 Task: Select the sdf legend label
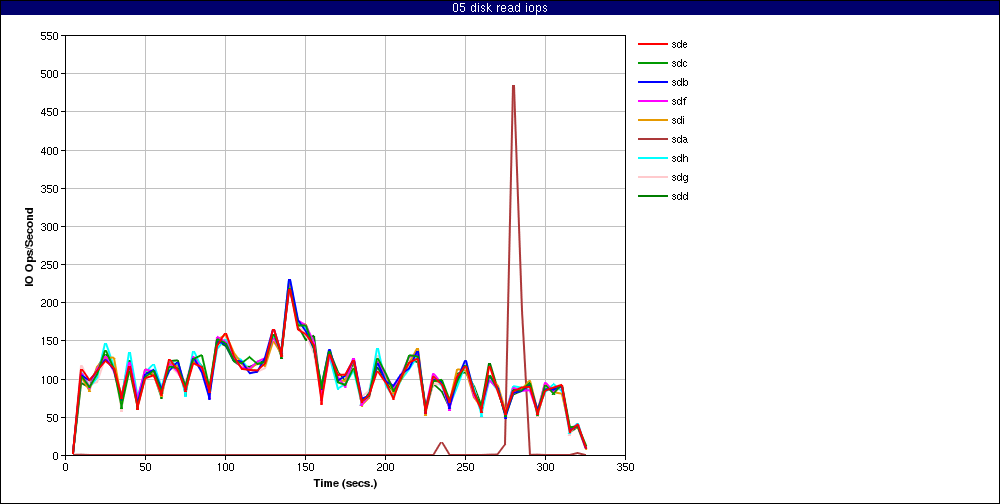tap(679, 101)
